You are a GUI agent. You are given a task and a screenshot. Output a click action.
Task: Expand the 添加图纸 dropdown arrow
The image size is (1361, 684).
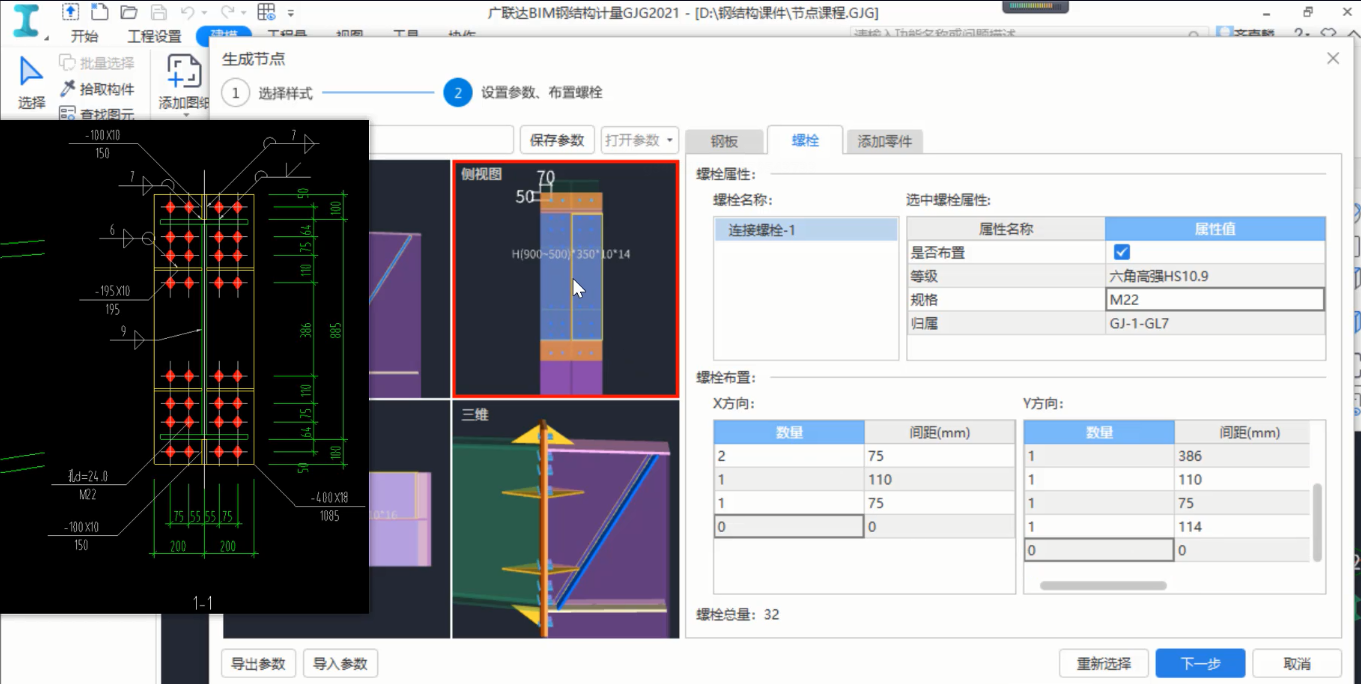pyautogui.click(x=186, y=114)
